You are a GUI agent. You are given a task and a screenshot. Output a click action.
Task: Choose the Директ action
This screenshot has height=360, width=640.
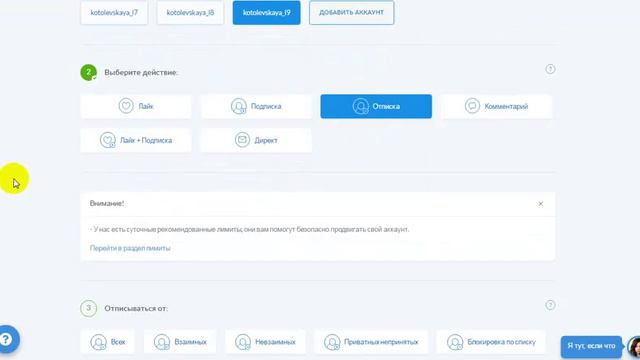tap(256, 140)
